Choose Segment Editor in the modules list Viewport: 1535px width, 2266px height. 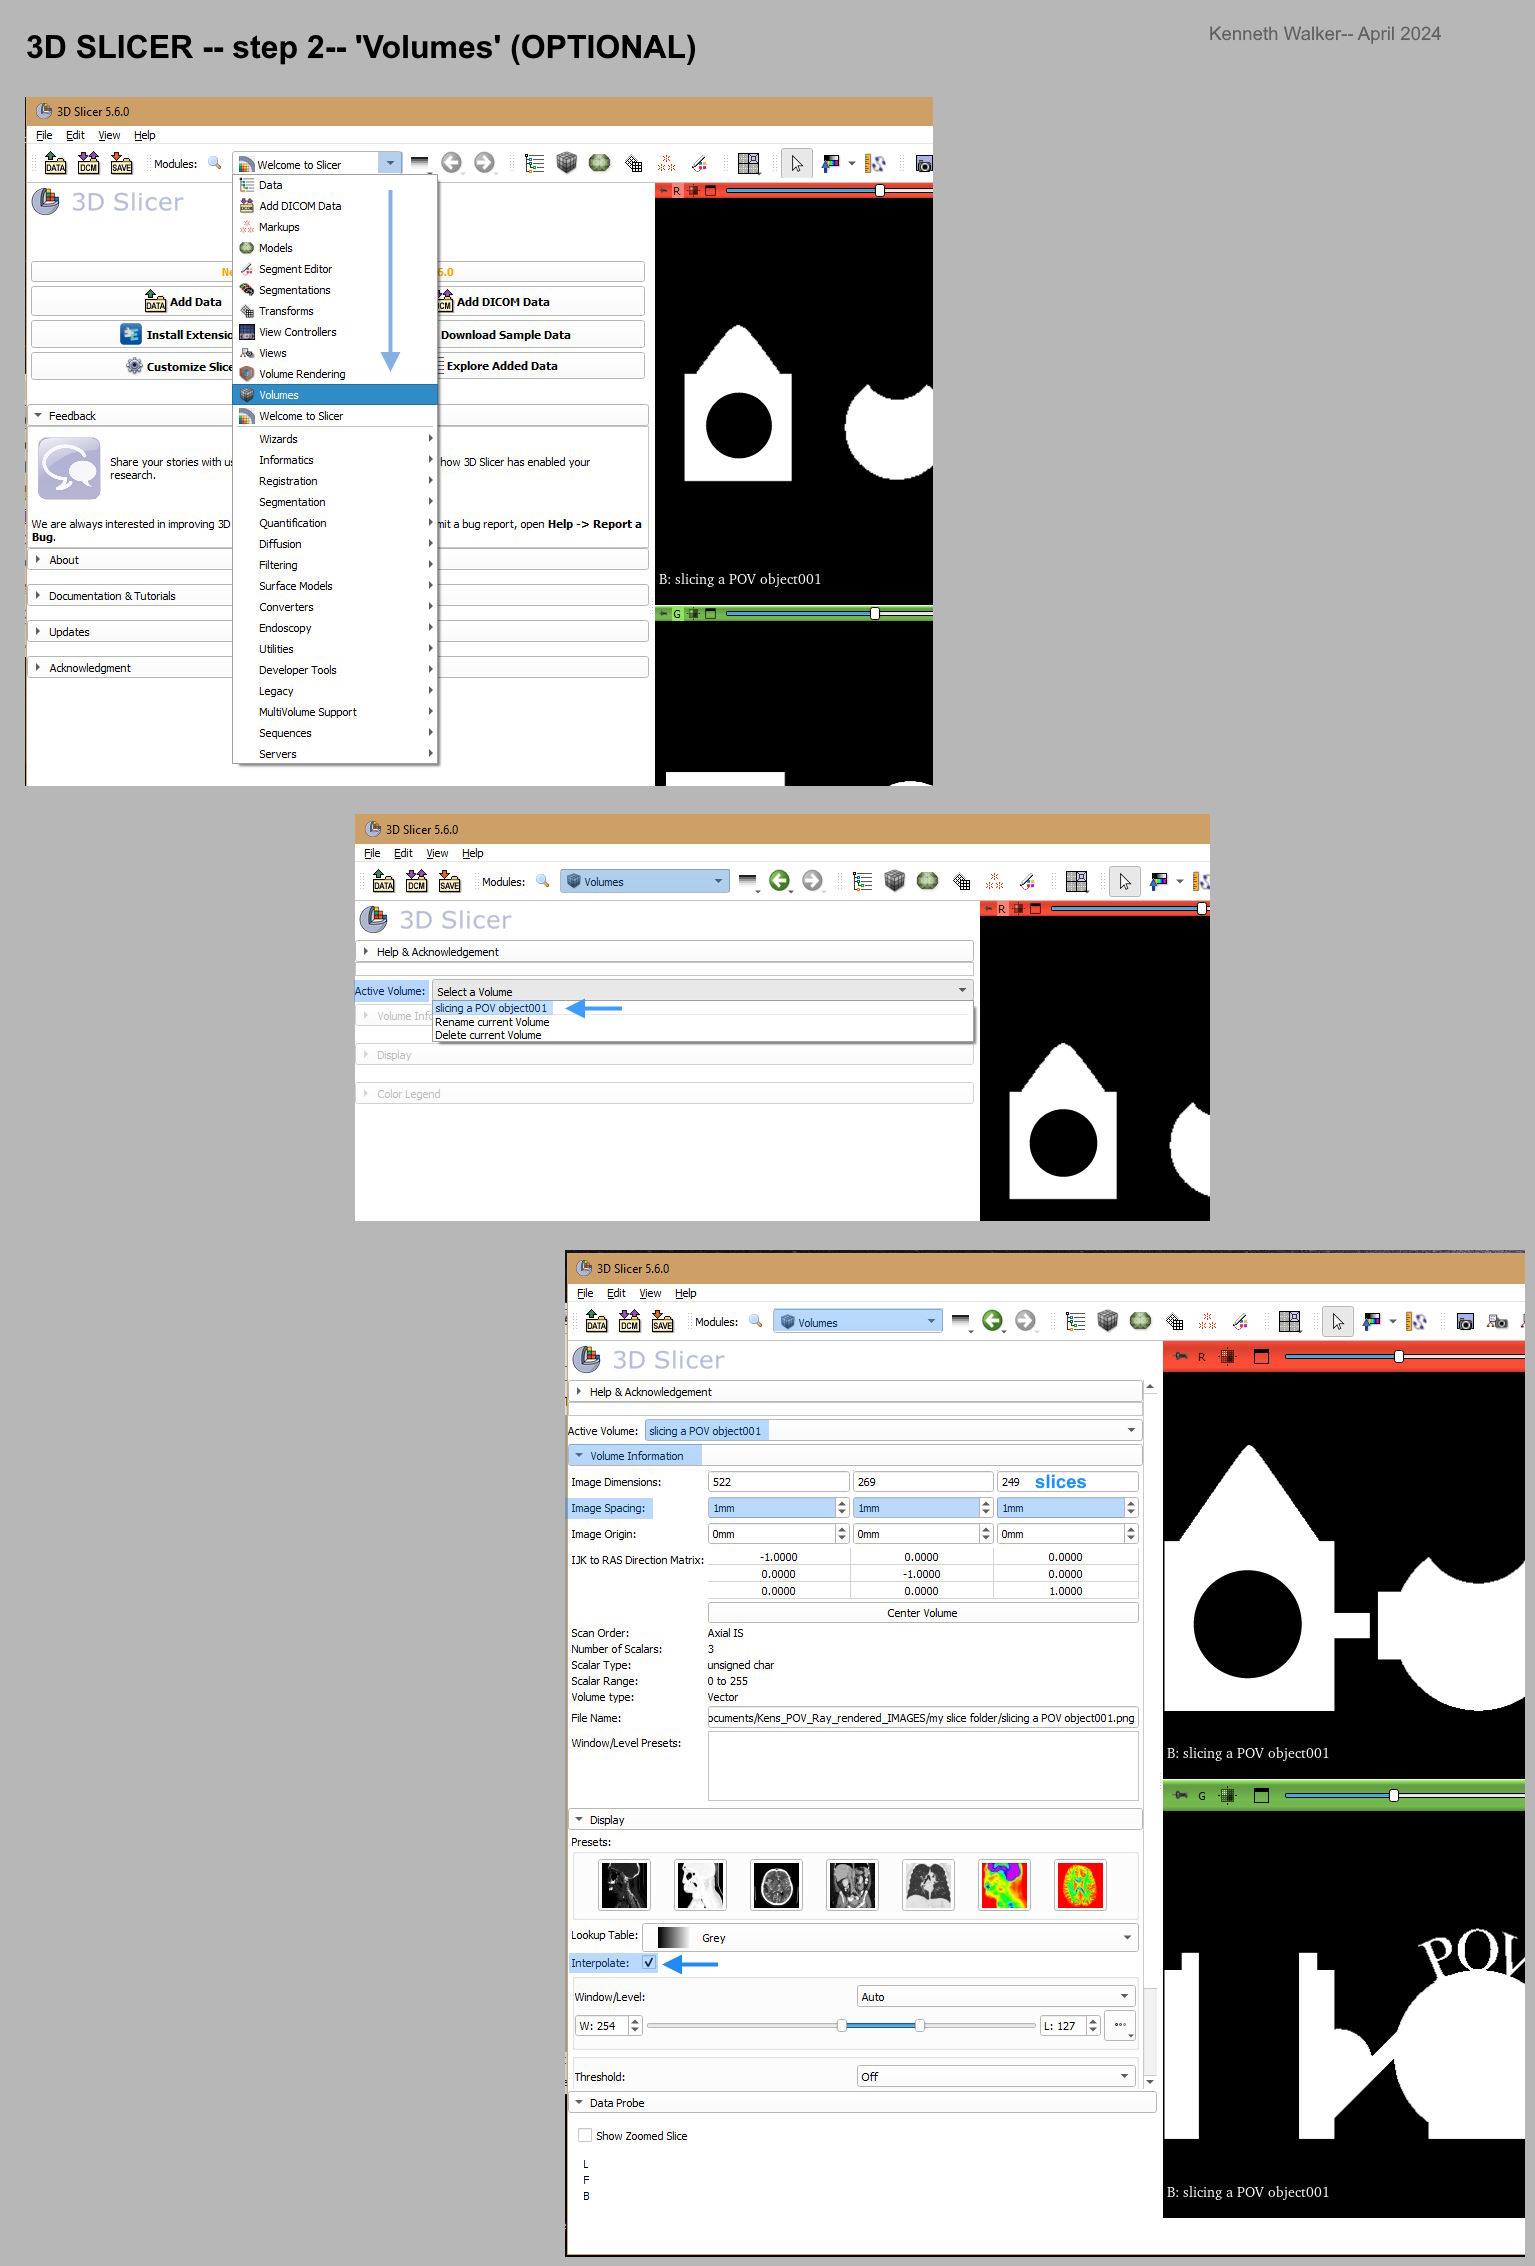point(295,269)
